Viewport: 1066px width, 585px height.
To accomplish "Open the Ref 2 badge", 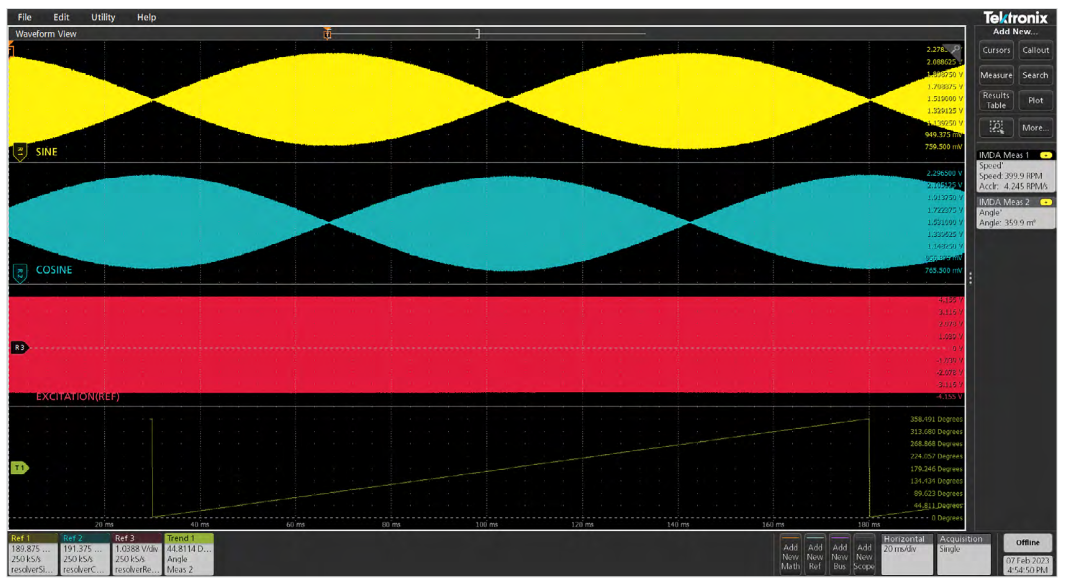I will [84, 554].
